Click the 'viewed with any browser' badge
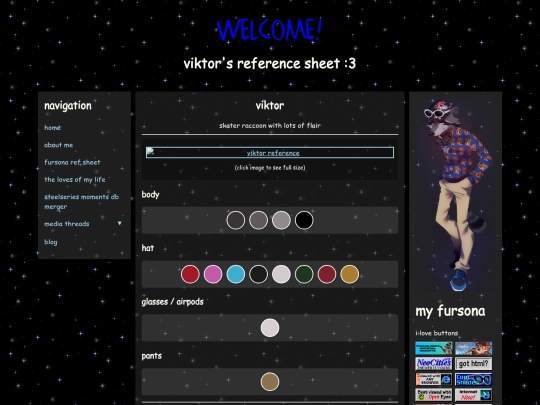The image size is (540, 405). [x=434, y=379]
